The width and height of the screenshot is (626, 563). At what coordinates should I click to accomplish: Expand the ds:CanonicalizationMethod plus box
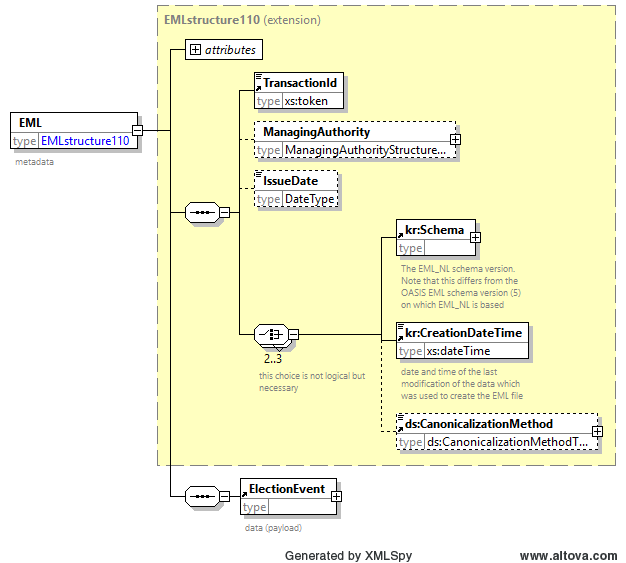[x=597, y=432]
